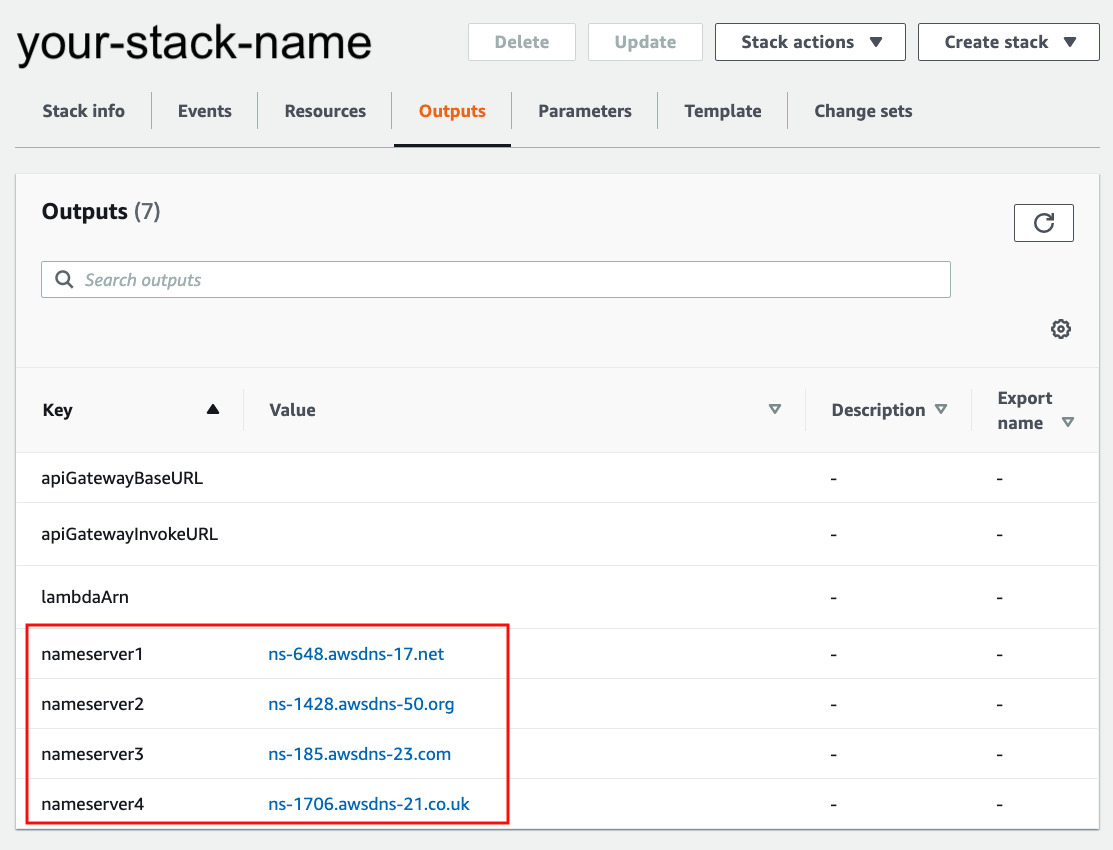Screen dimensions: 1113x850
Task: Click the Update button
Action: (645, 42)
